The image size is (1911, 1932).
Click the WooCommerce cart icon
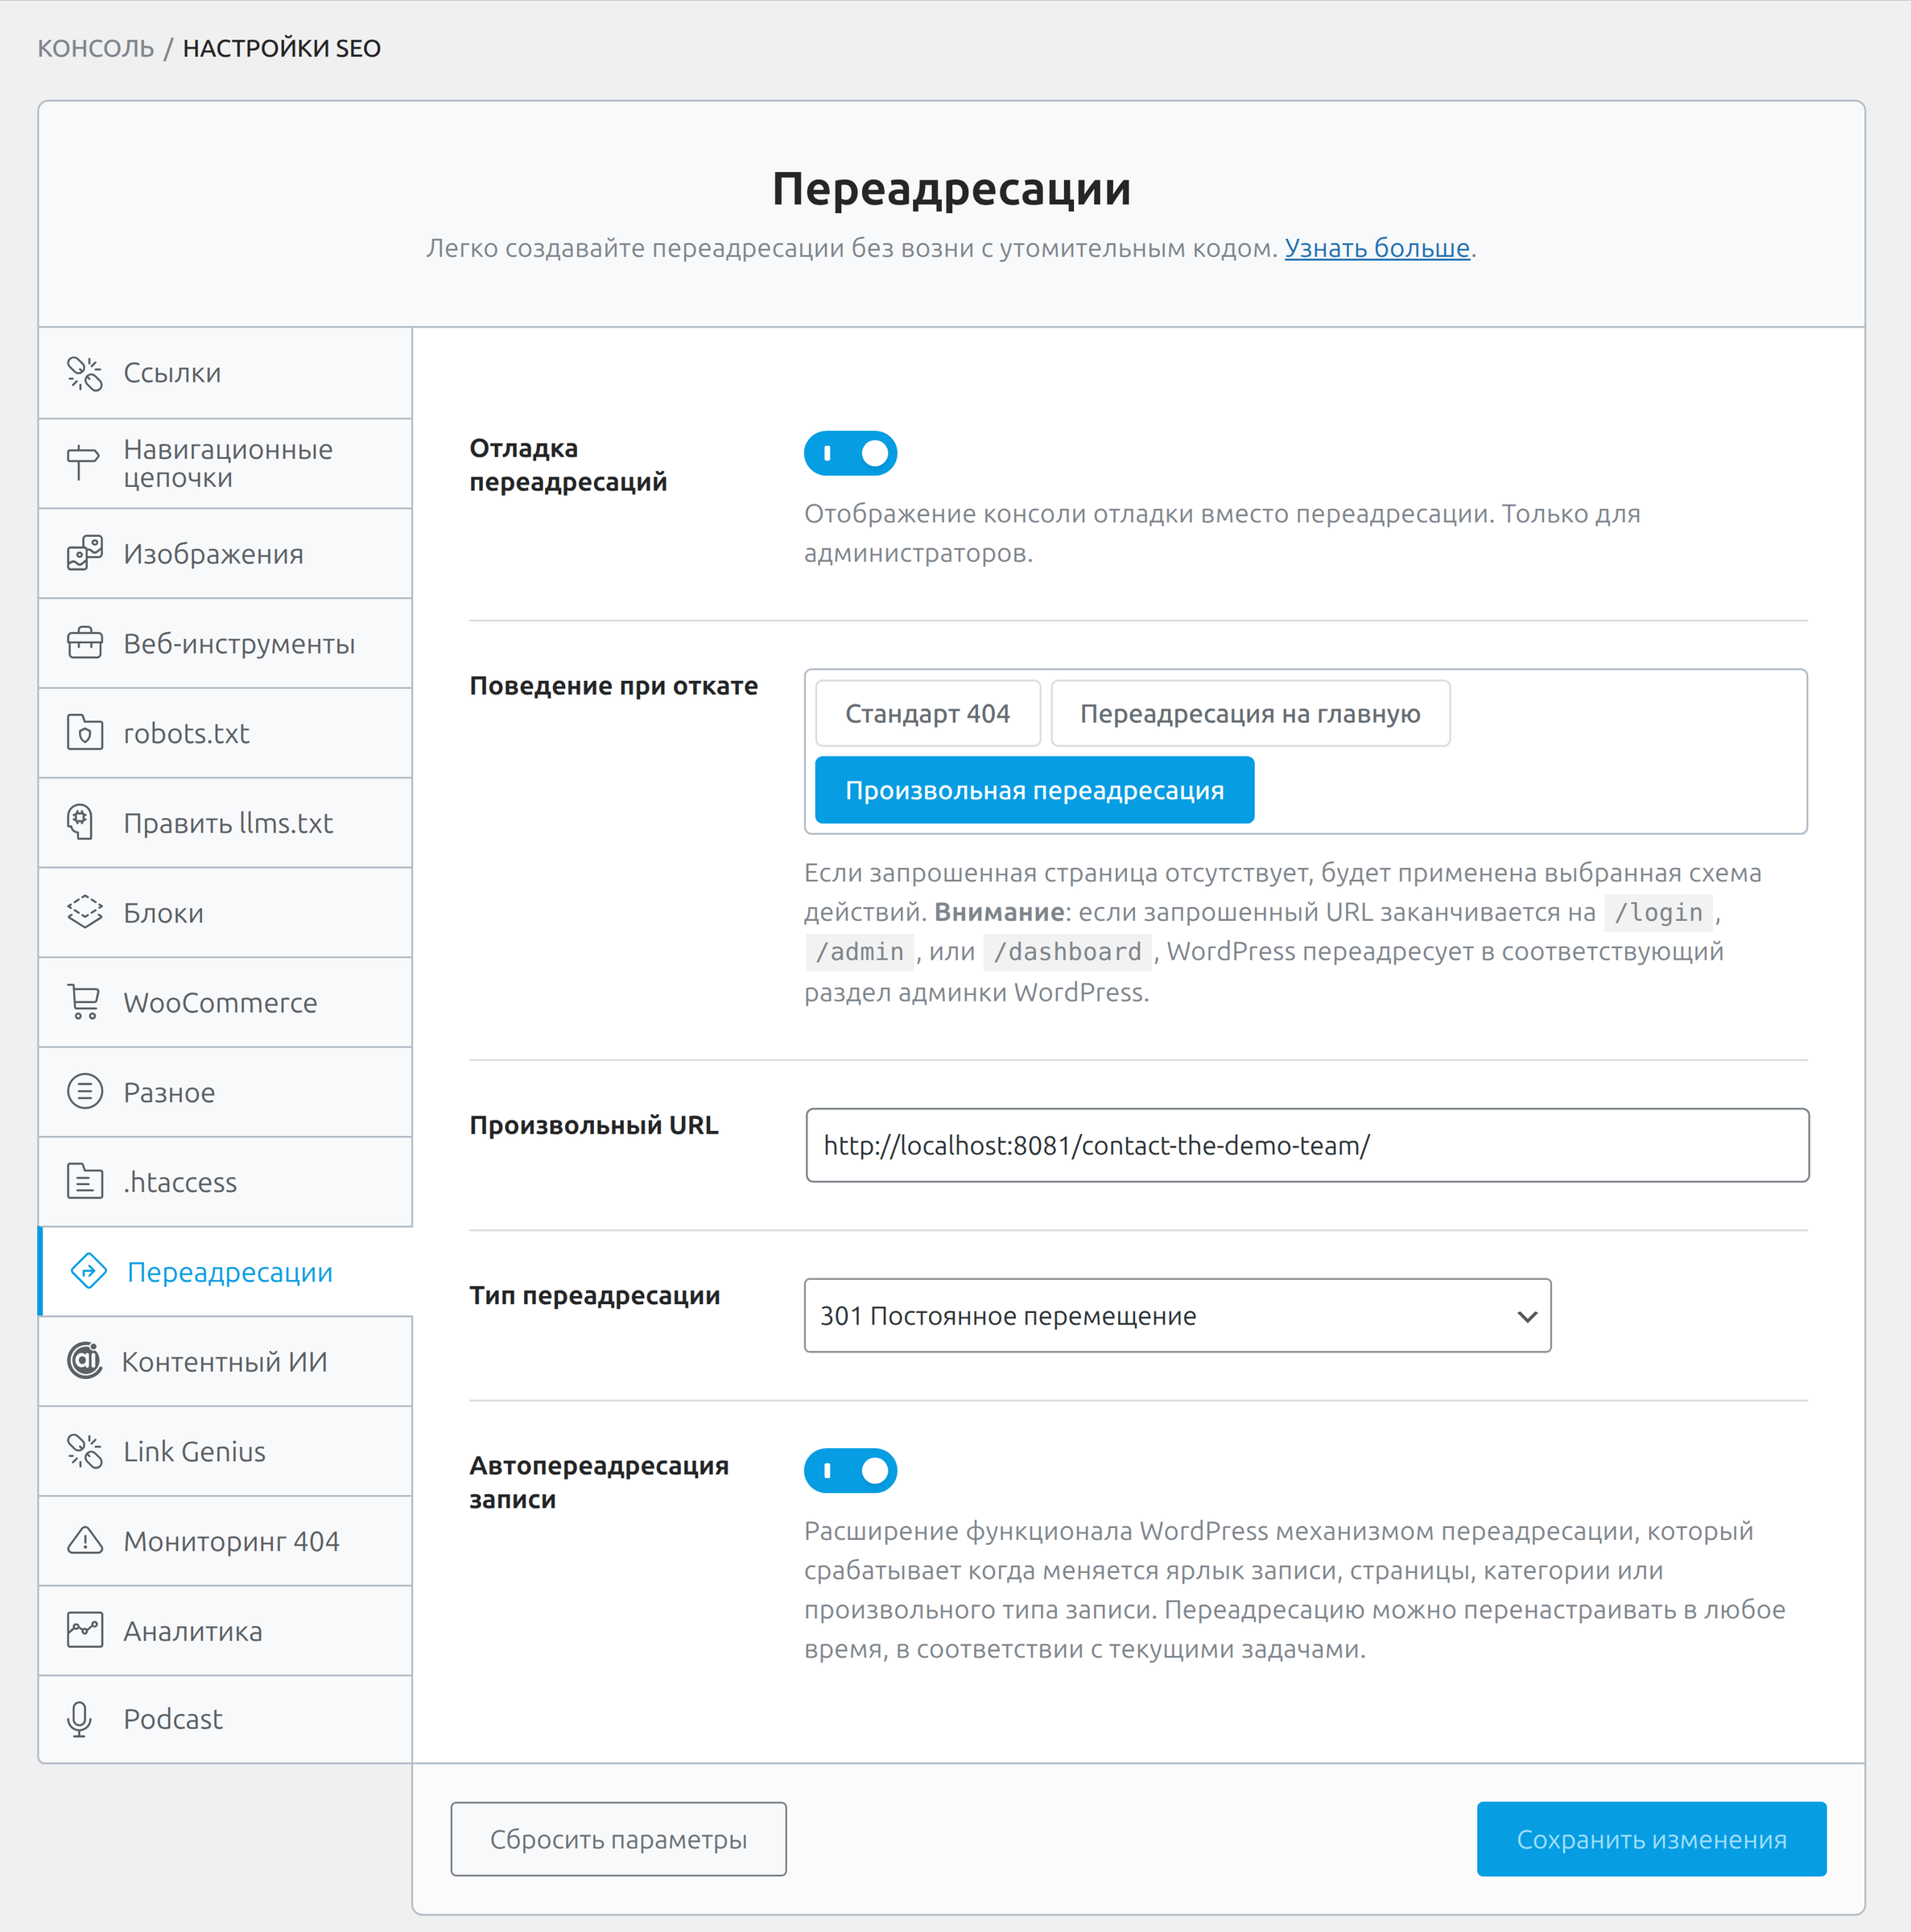pyautogui.click(x=85, y=1002)
